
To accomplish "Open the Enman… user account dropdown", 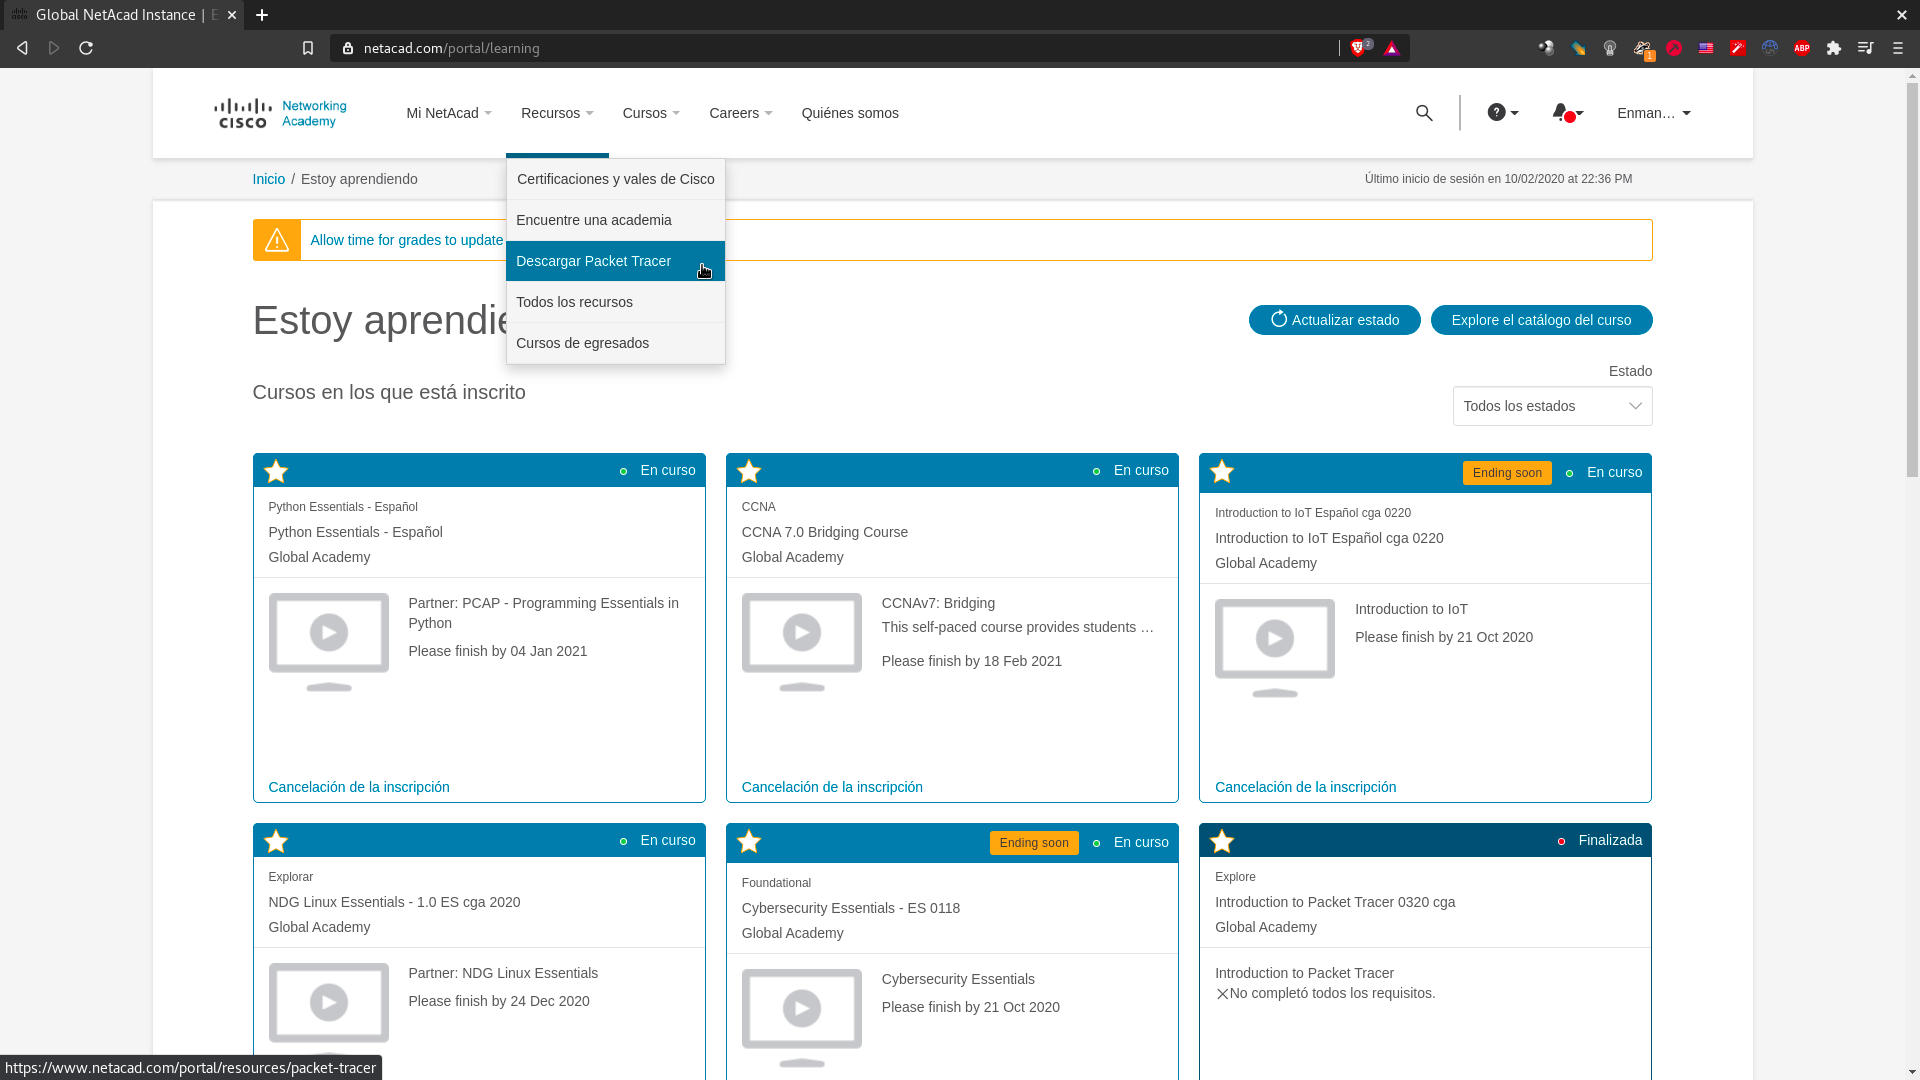I will 1654,113.
